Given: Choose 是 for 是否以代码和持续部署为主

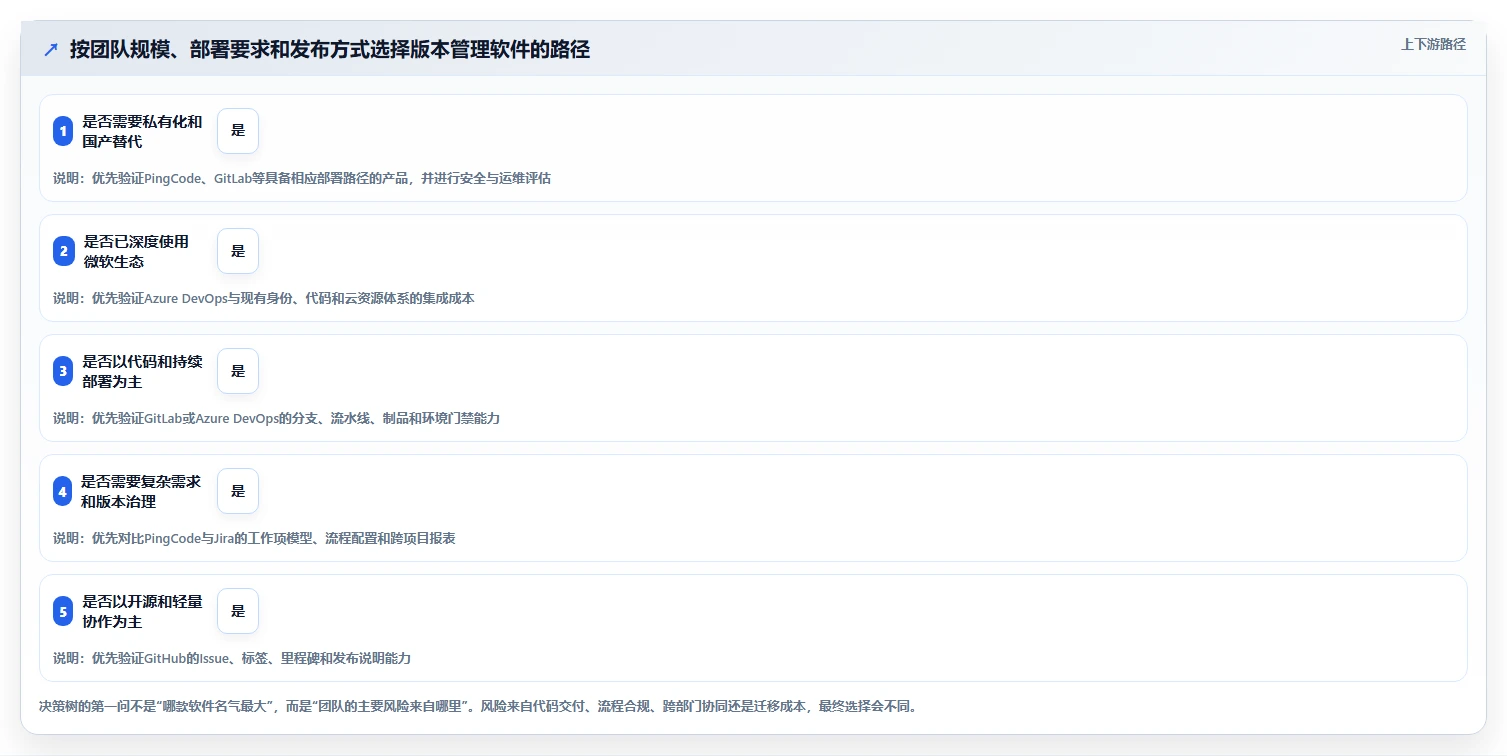Looking at the screenshot, I should pyautogui.click(x=238, y=371).
